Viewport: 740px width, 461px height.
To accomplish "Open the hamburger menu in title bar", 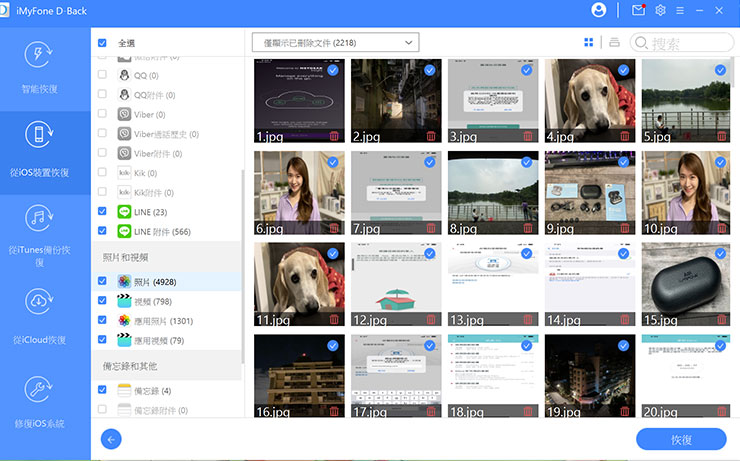I will point(682,10).
